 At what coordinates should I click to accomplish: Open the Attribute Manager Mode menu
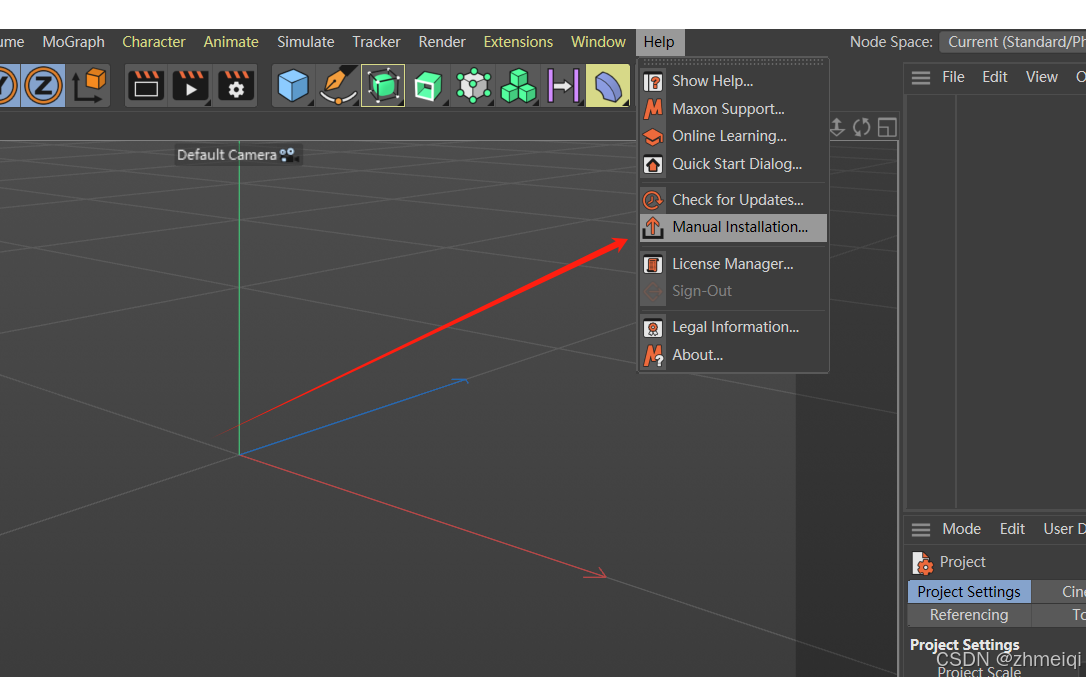pos(961,529)
